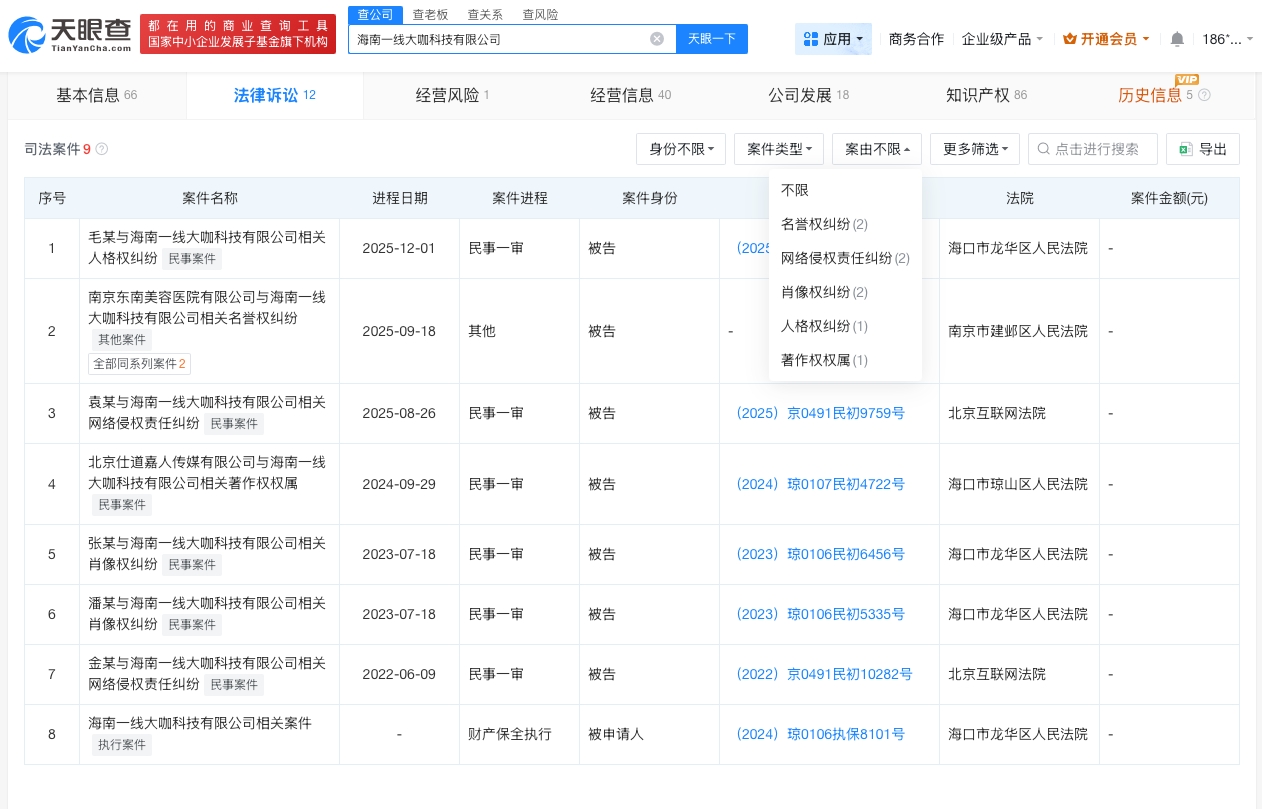This screenshot has width=1262, height=809.
Task: Open case number 琼0107民初4722号
Action: click(x=820, y=484)
